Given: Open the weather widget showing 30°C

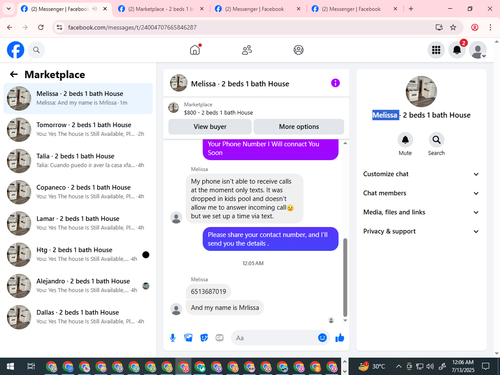Looking at the screenshot, I should 371,367.
